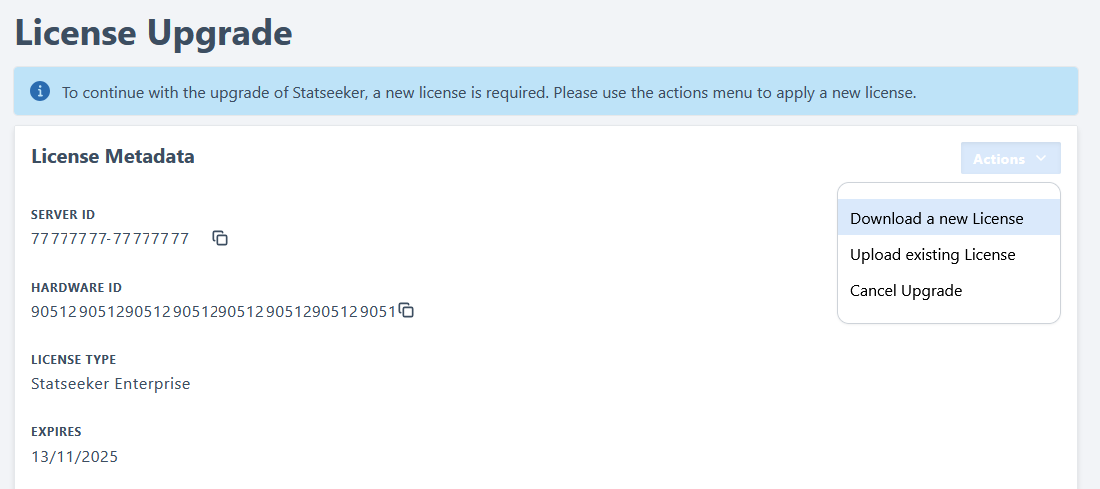Select Download a new License
The image size is (1100, 489).
(937, 218)
